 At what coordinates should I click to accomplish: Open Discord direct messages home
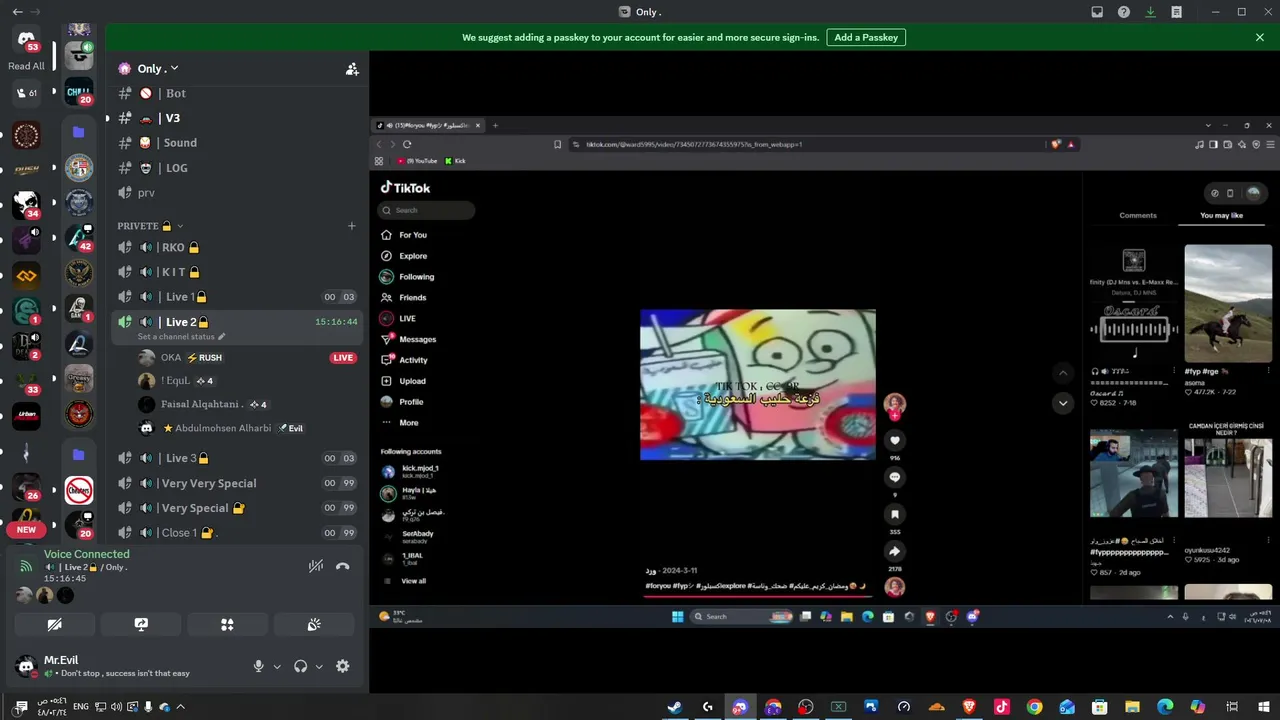pyautogui.click(x=27, y=39)
